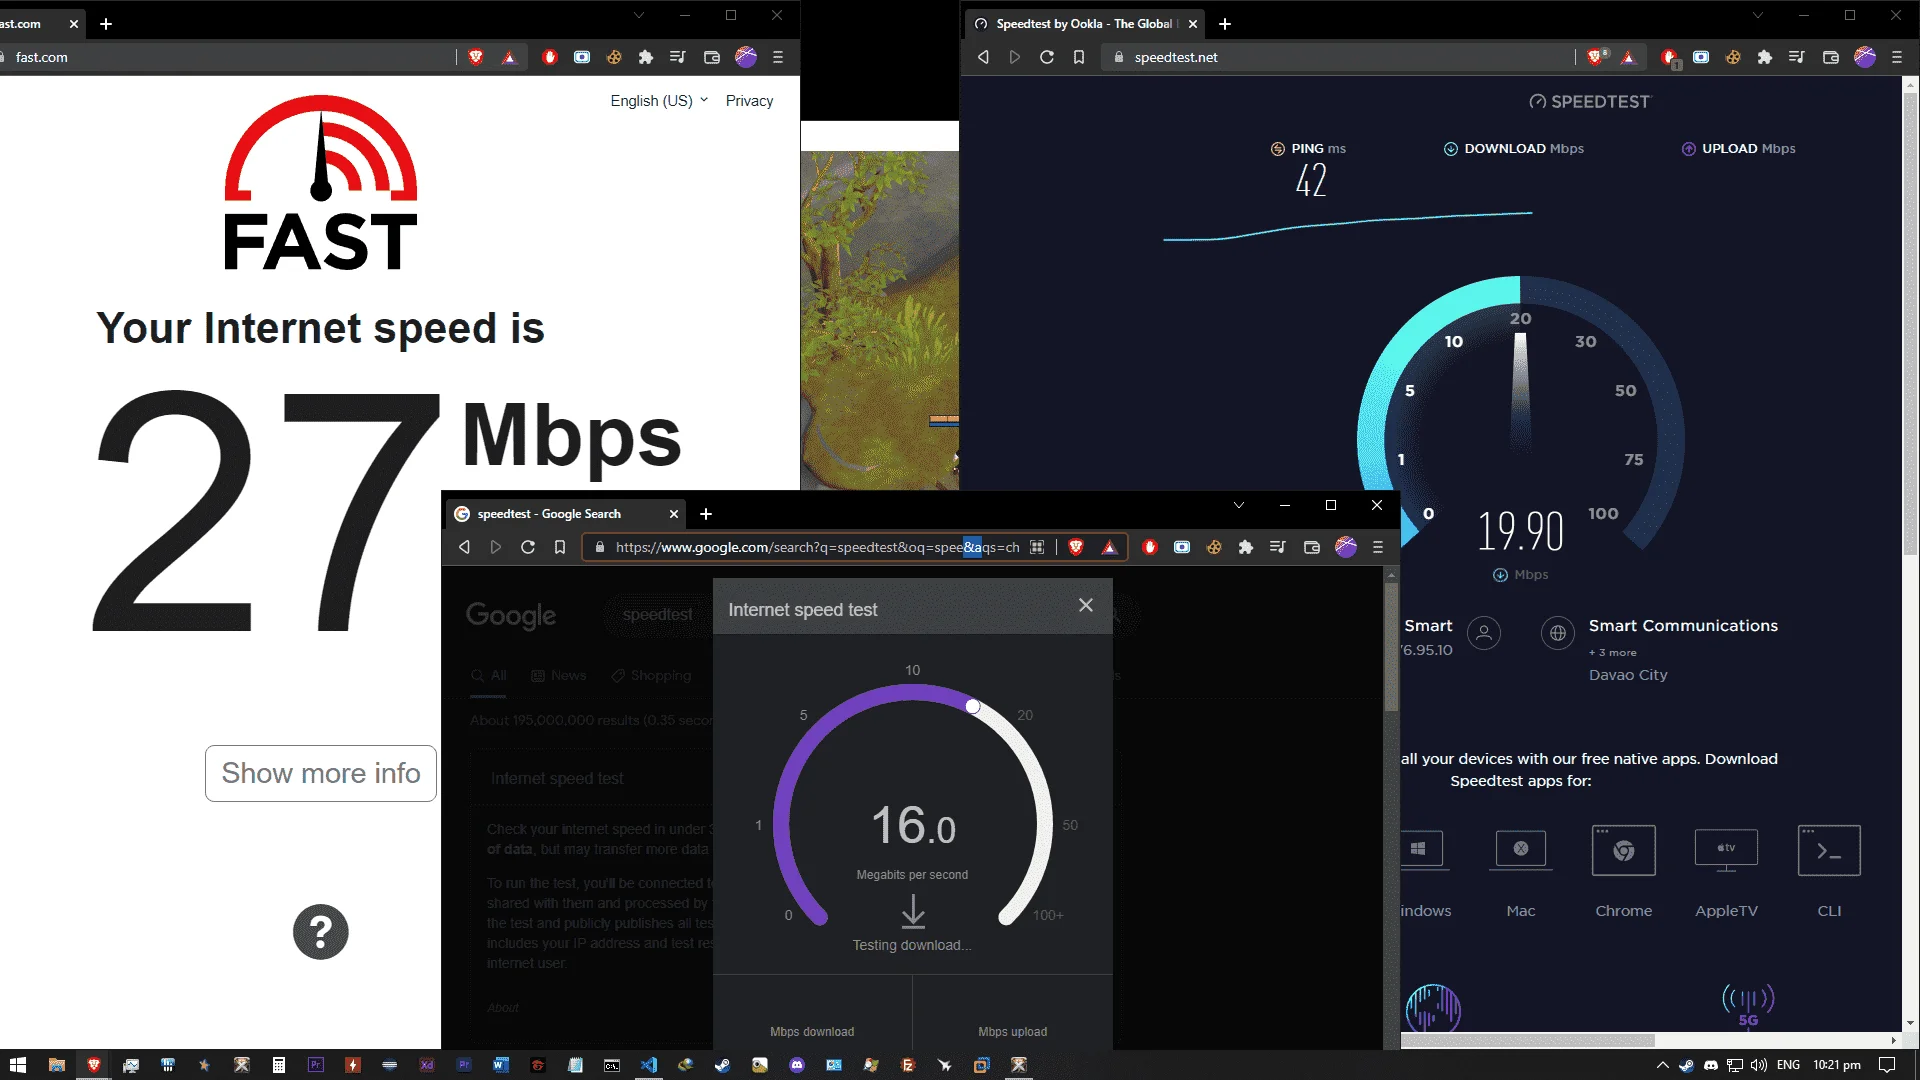Open the Windows Start menu
Viewport: 1920px width, 1080px height.
[x=18, y=1065]
